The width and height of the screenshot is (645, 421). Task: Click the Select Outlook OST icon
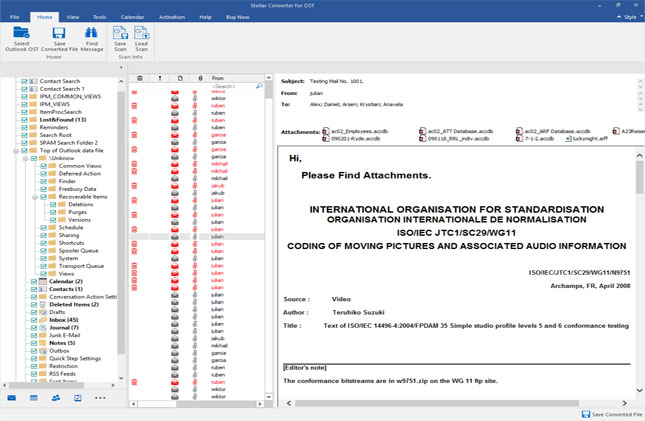21,33
